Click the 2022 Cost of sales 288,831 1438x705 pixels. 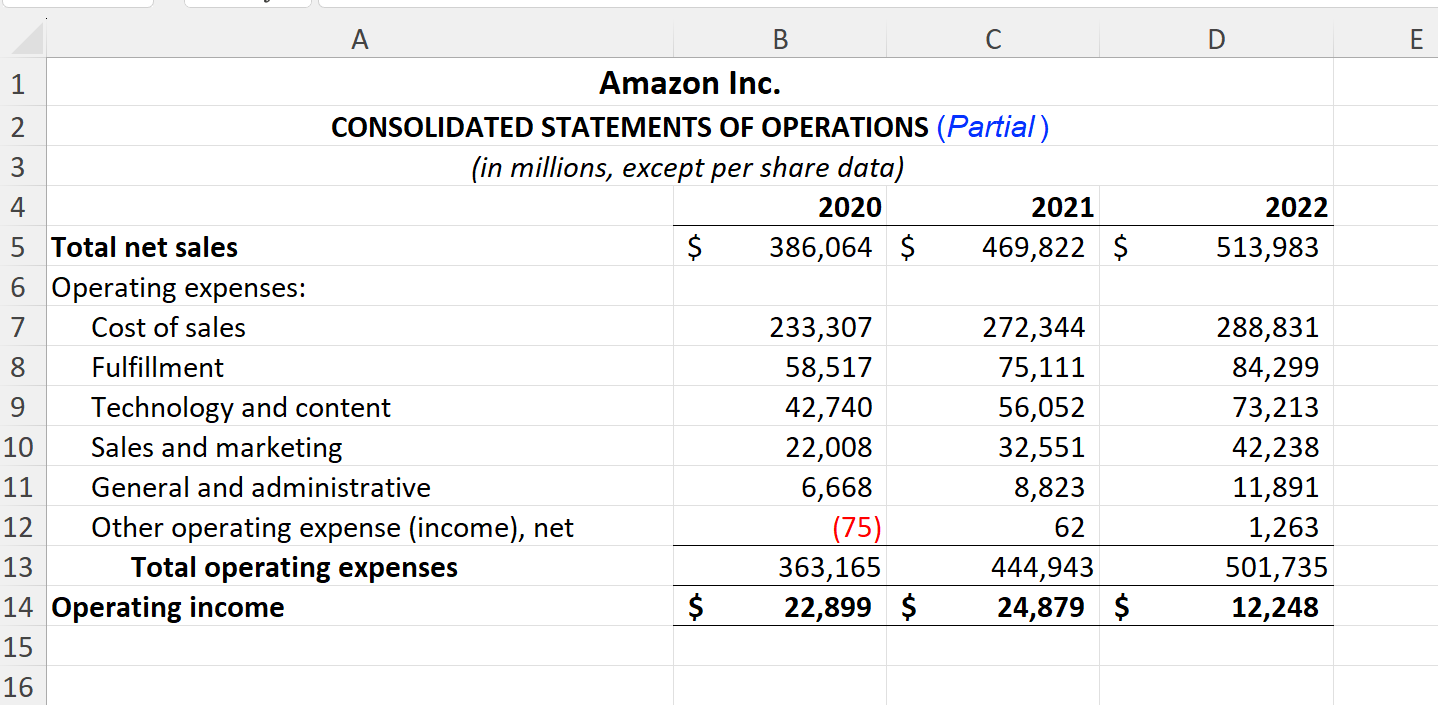(x=1216, y=327)
